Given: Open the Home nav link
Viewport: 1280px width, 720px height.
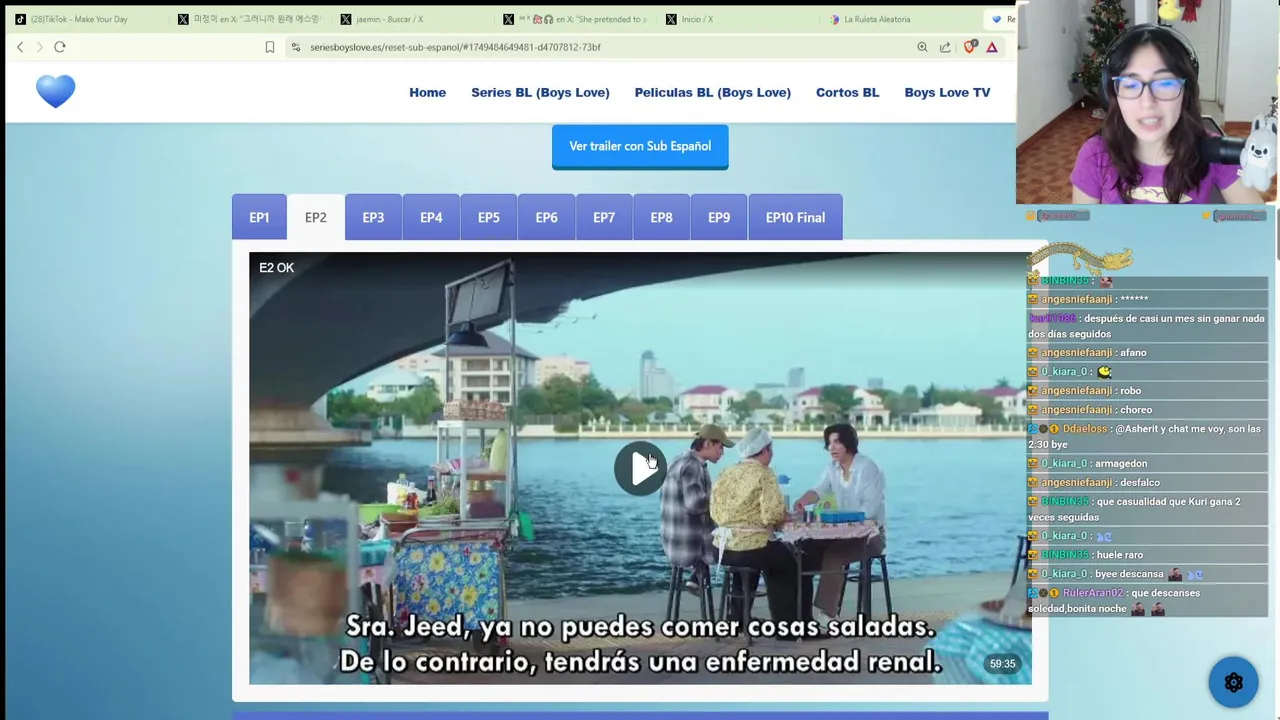Looking at the screenshot, I should pyautogui.click(x=427, y=92).
